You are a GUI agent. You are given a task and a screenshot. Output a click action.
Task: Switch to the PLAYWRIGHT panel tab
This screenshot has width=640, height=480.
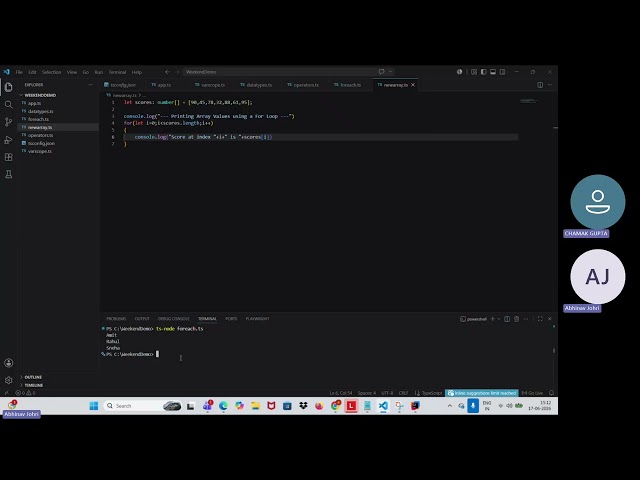258,319
